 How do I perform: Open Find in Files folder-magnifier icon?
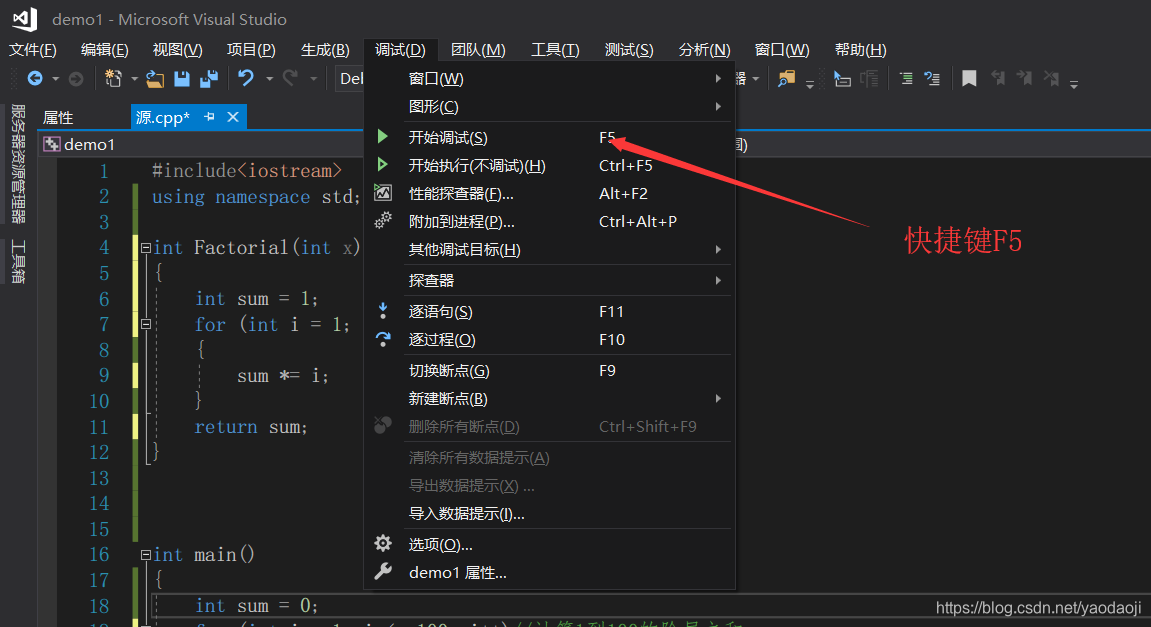point(787,79)
